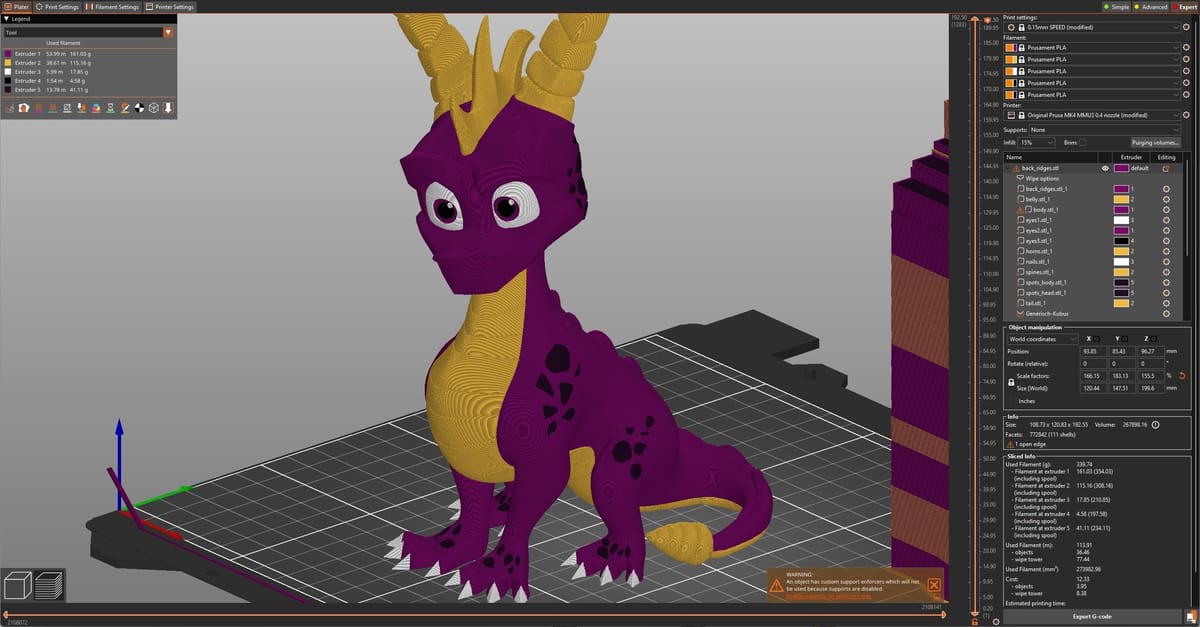The image size is (1200, 627).
Task: Open settings gear for the first Prusament PLA
Action: [x=1186, y=47]
